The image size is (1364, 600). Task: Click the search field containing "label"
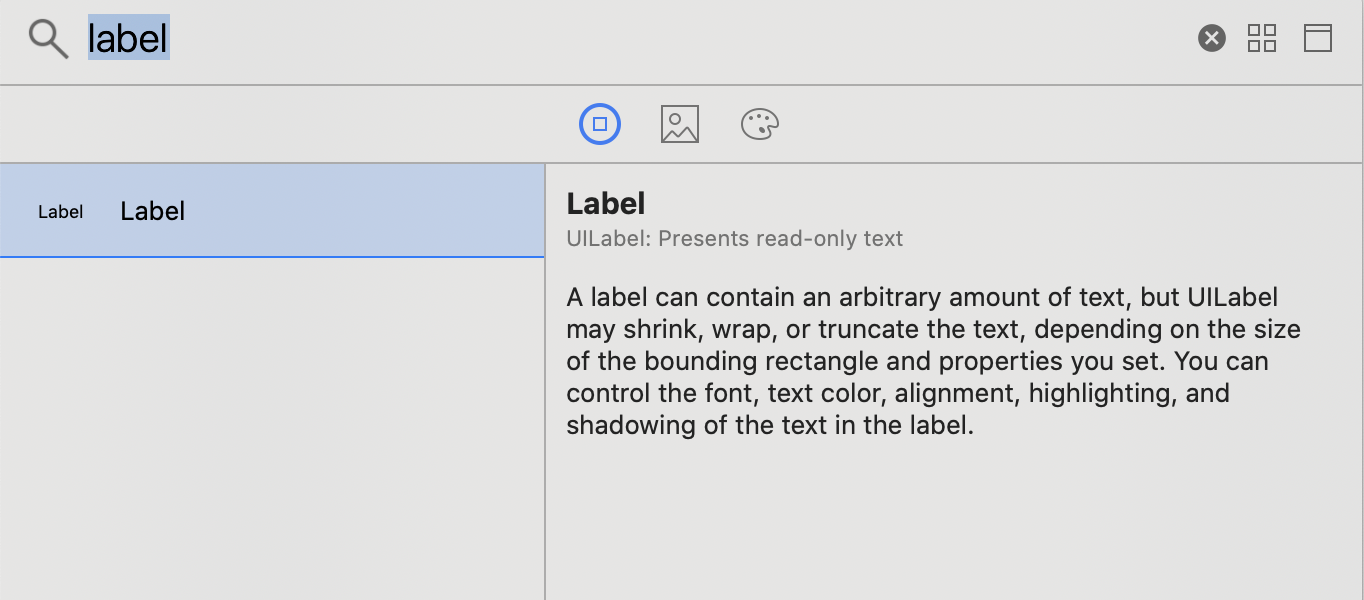(129, 39)
